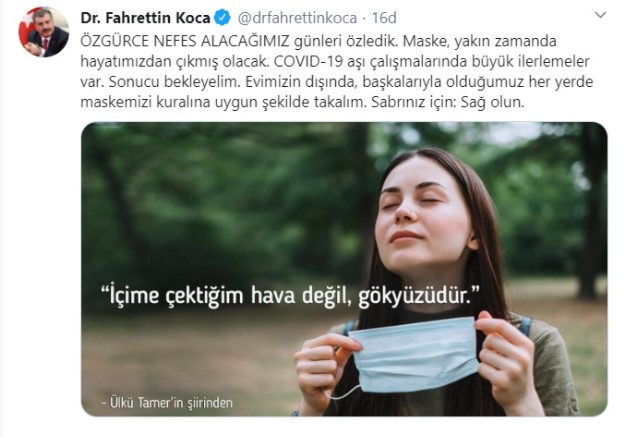This screenshot has height=437, width=642.
Task: Click the 16d tweet timestamp
Action: point(384,18)
